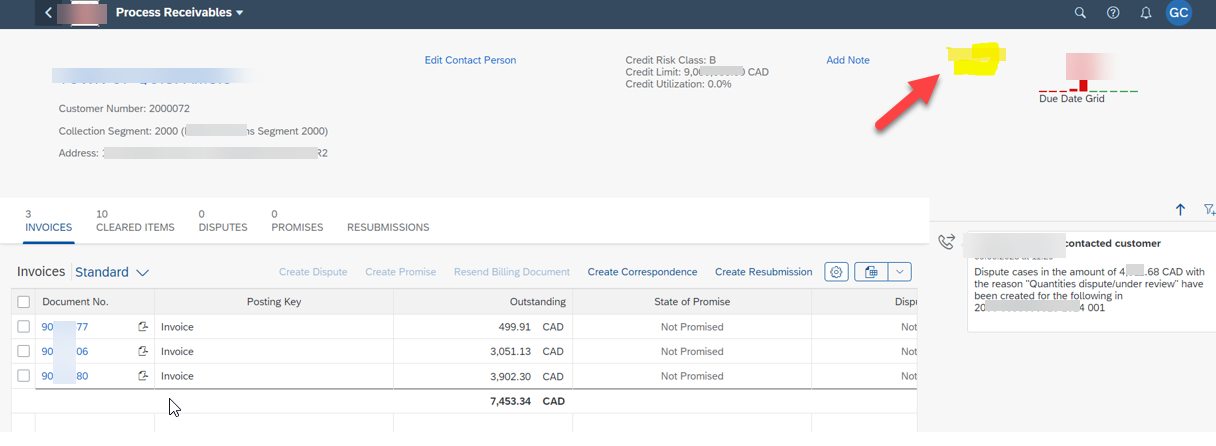
Task: Open the invoice document link ending in 06
Action: click(65, 351)
